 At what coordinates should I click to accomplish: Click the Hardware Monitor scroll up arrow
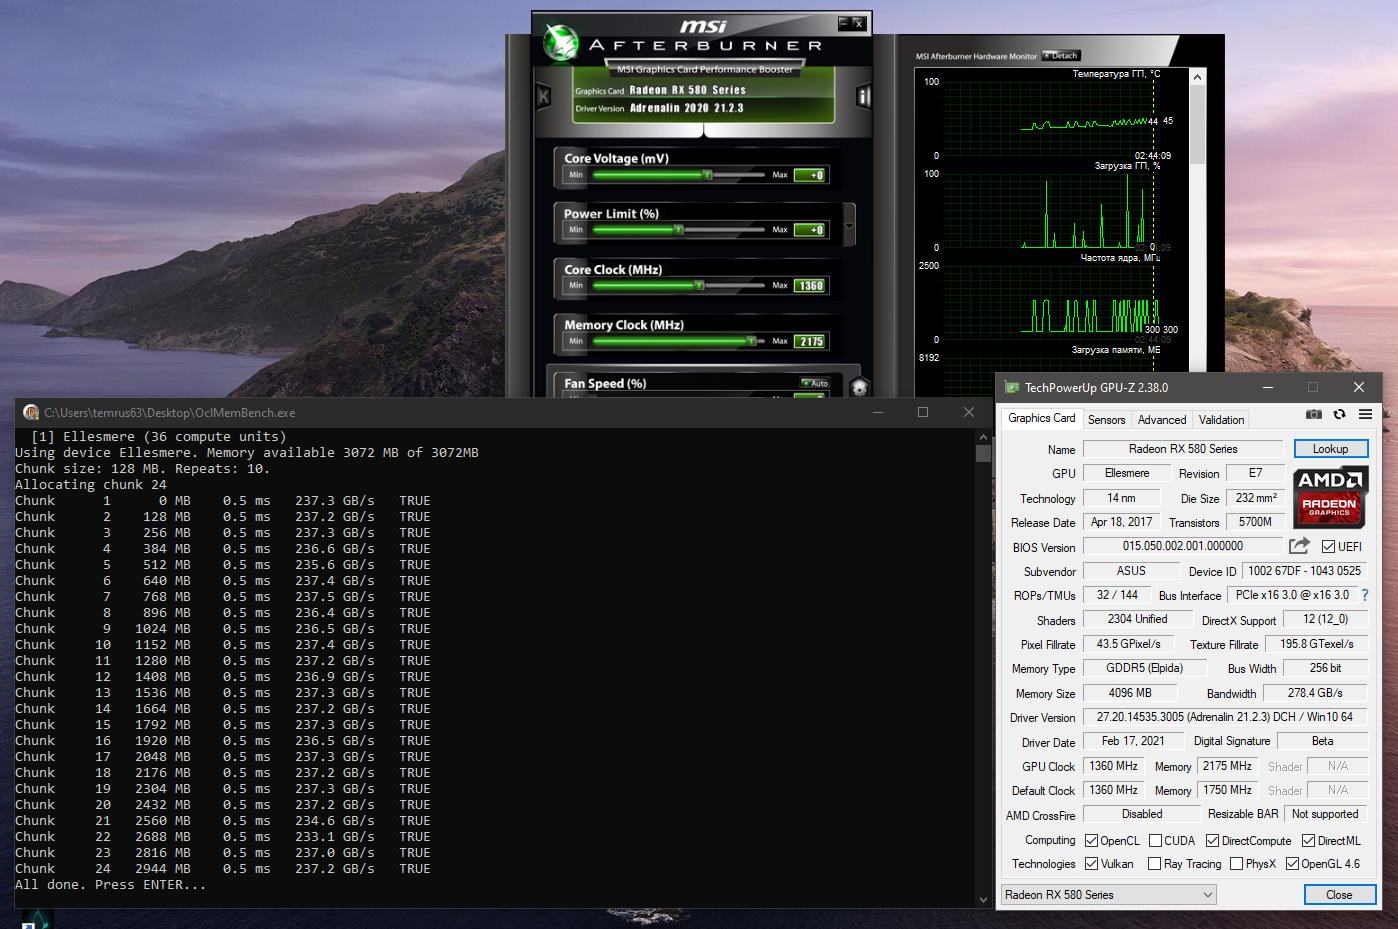click(x=1197, y=77)
